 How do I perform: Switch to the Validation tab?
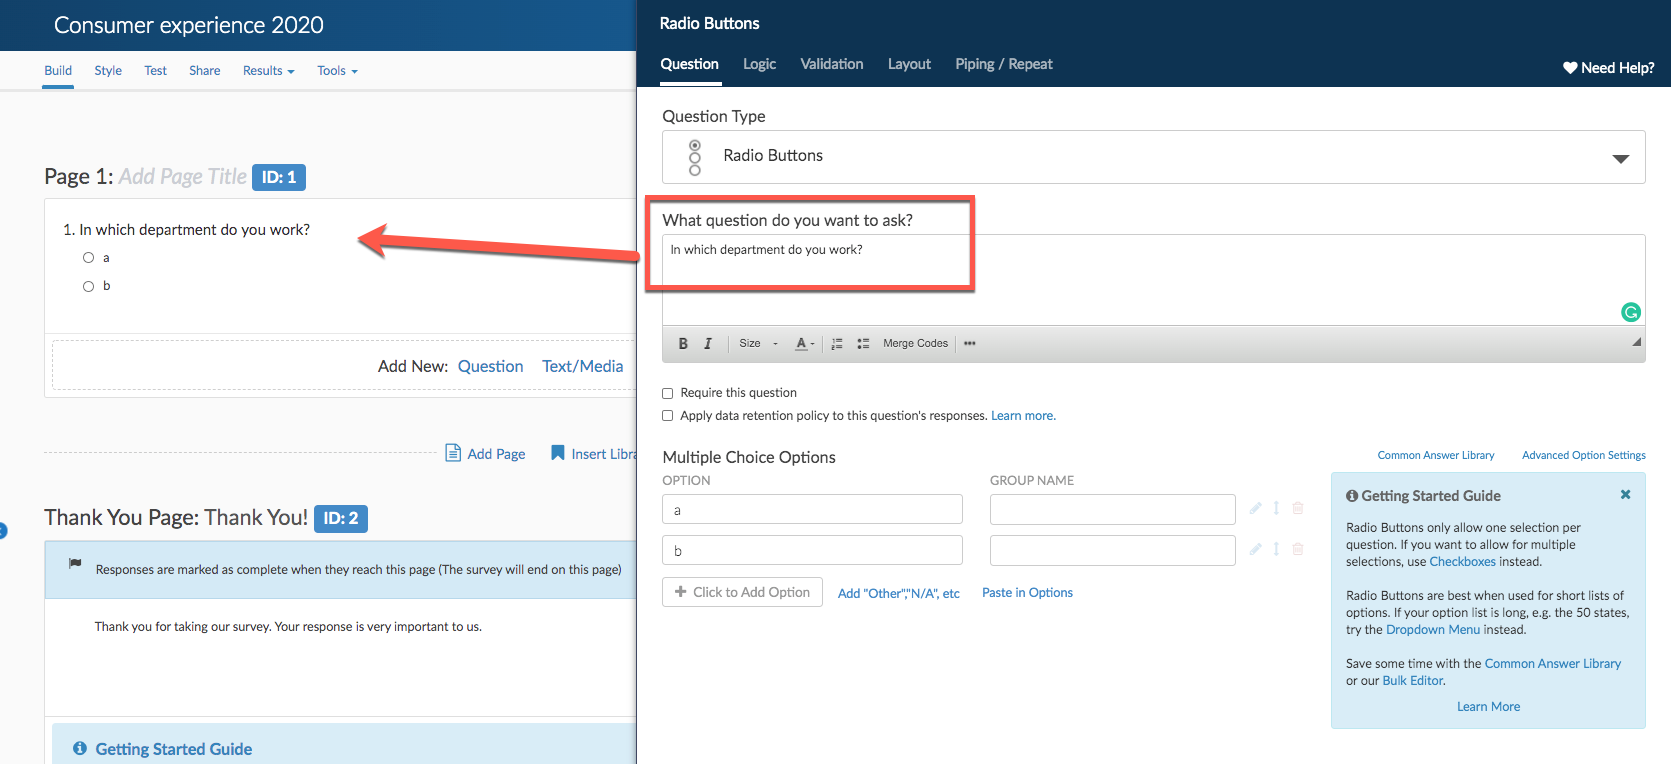tap(832, 64)
